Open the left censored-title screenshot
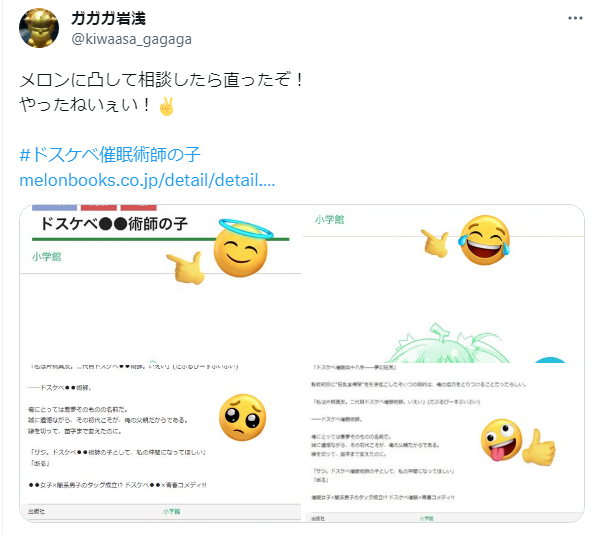 [161, 363]
